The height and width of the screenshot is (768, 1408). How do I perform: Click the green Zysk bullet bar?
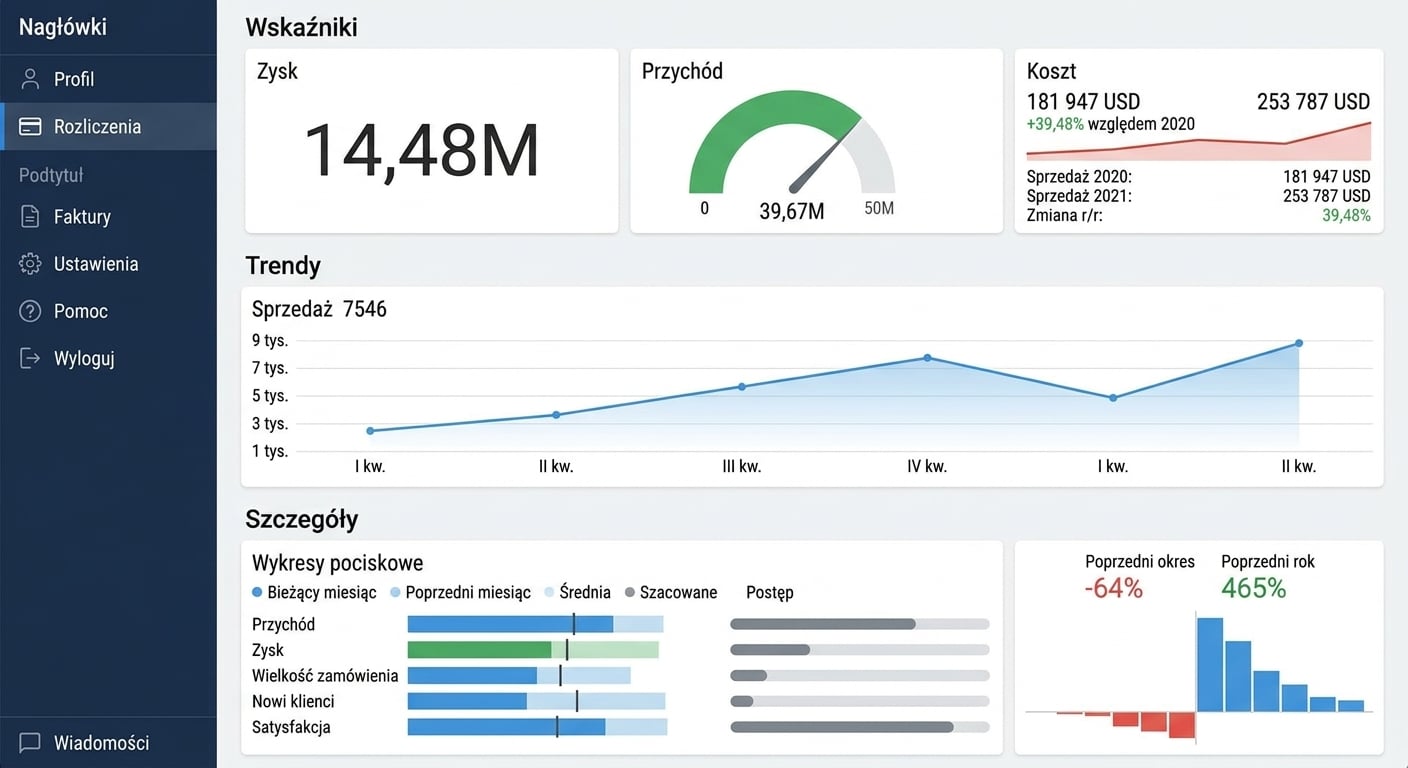[480, 650]
